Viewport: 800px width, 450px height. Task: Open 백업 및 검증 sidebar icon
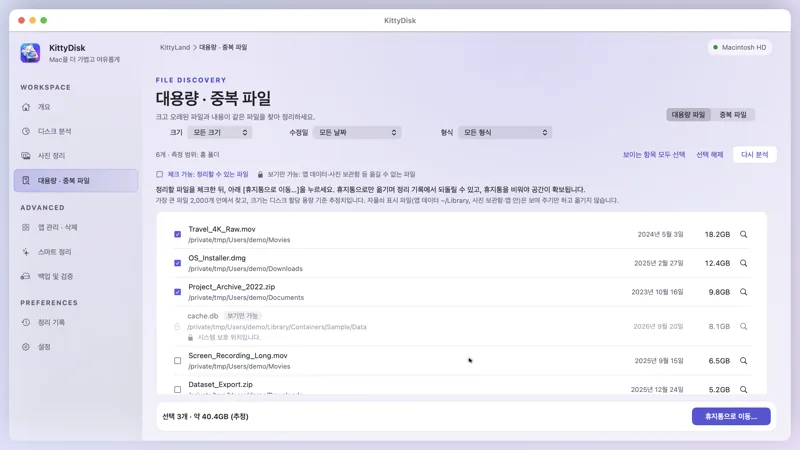[x=26, y=277]
